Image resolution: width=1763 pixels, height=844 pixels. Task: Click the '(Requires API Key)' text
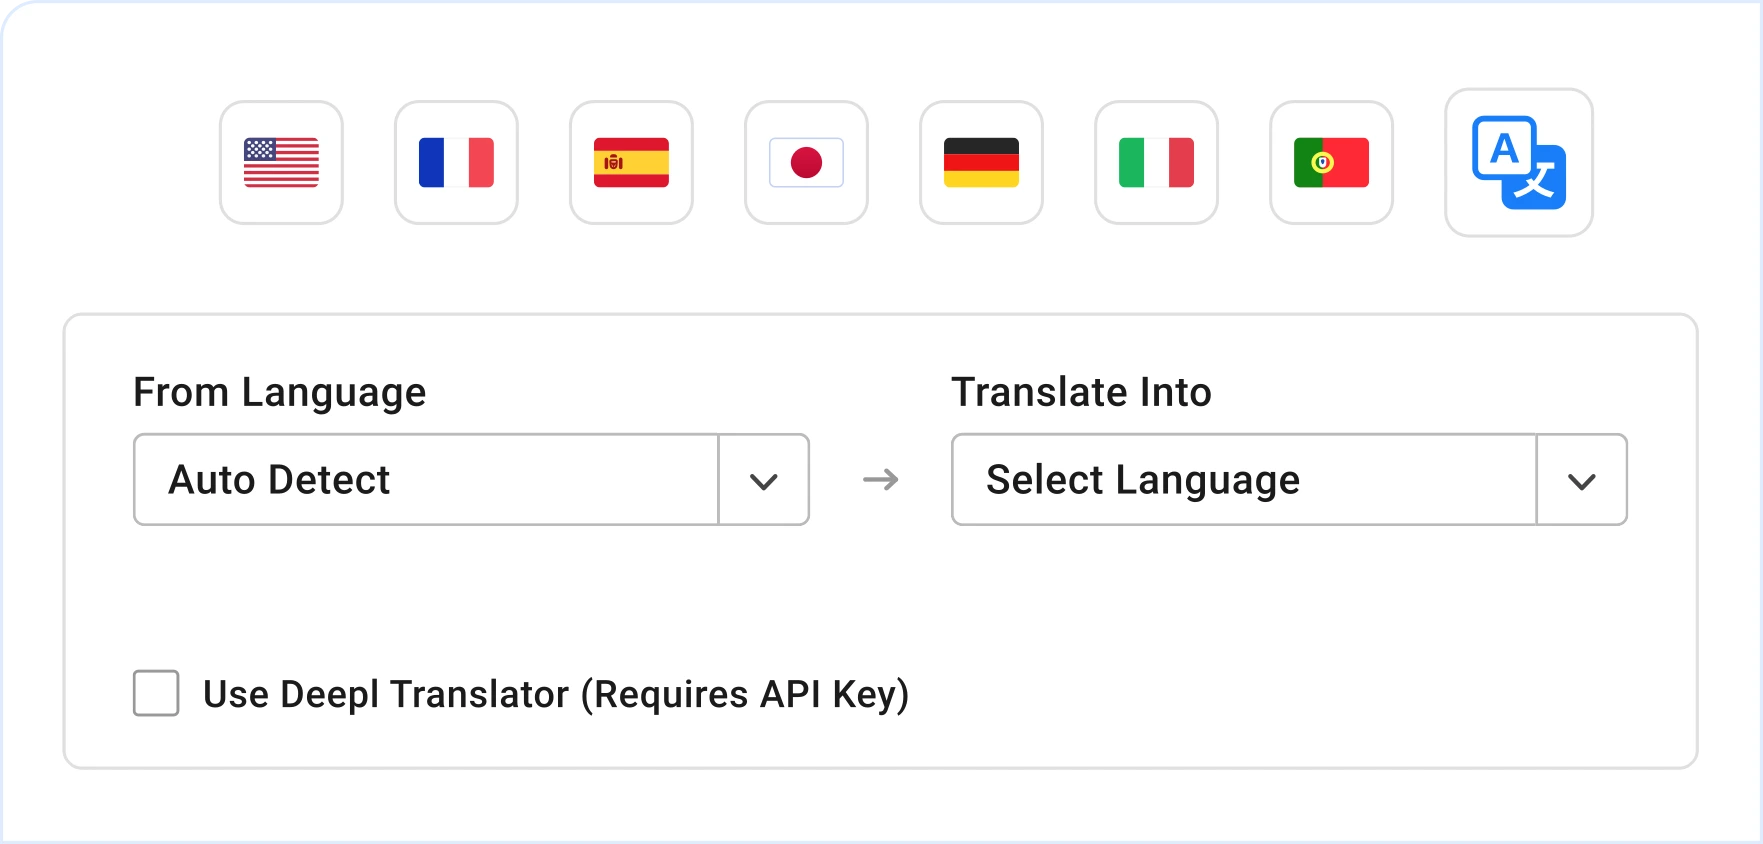pyautogui.click(x=745, y=694)
